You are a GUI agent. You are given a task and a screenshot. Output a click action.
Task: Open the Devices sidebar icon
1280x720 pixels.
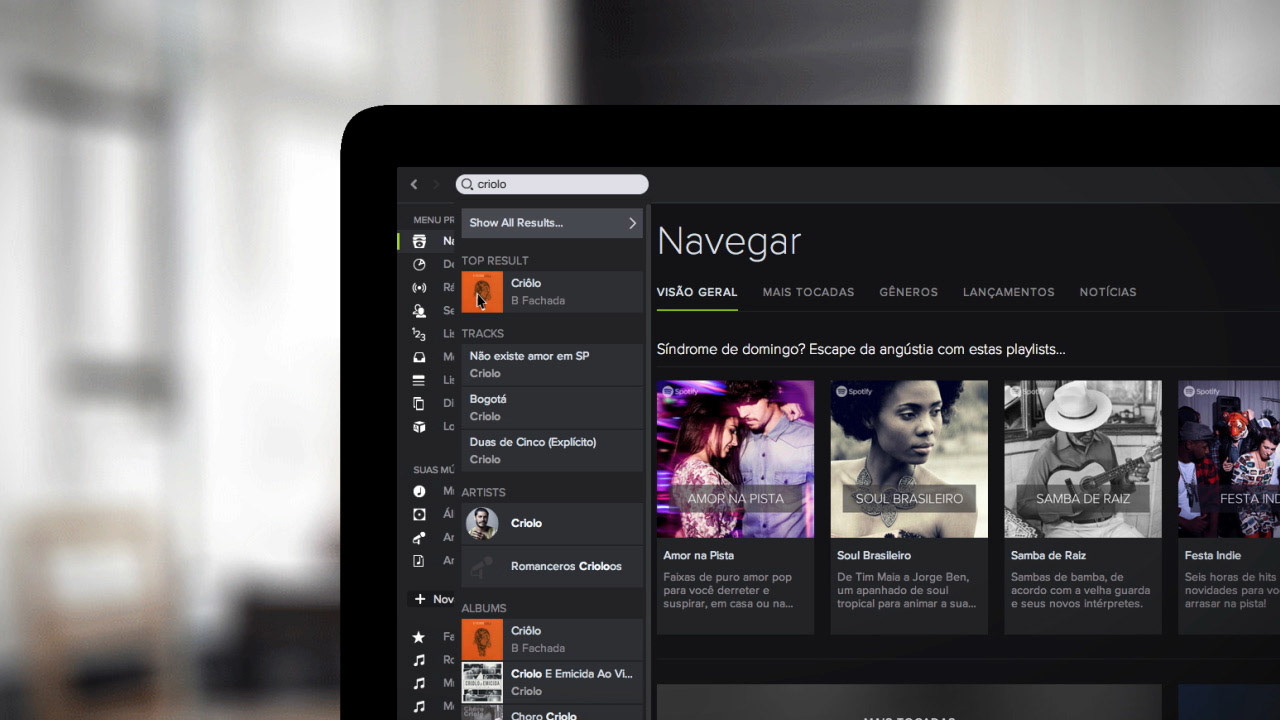tap(419, 403)
